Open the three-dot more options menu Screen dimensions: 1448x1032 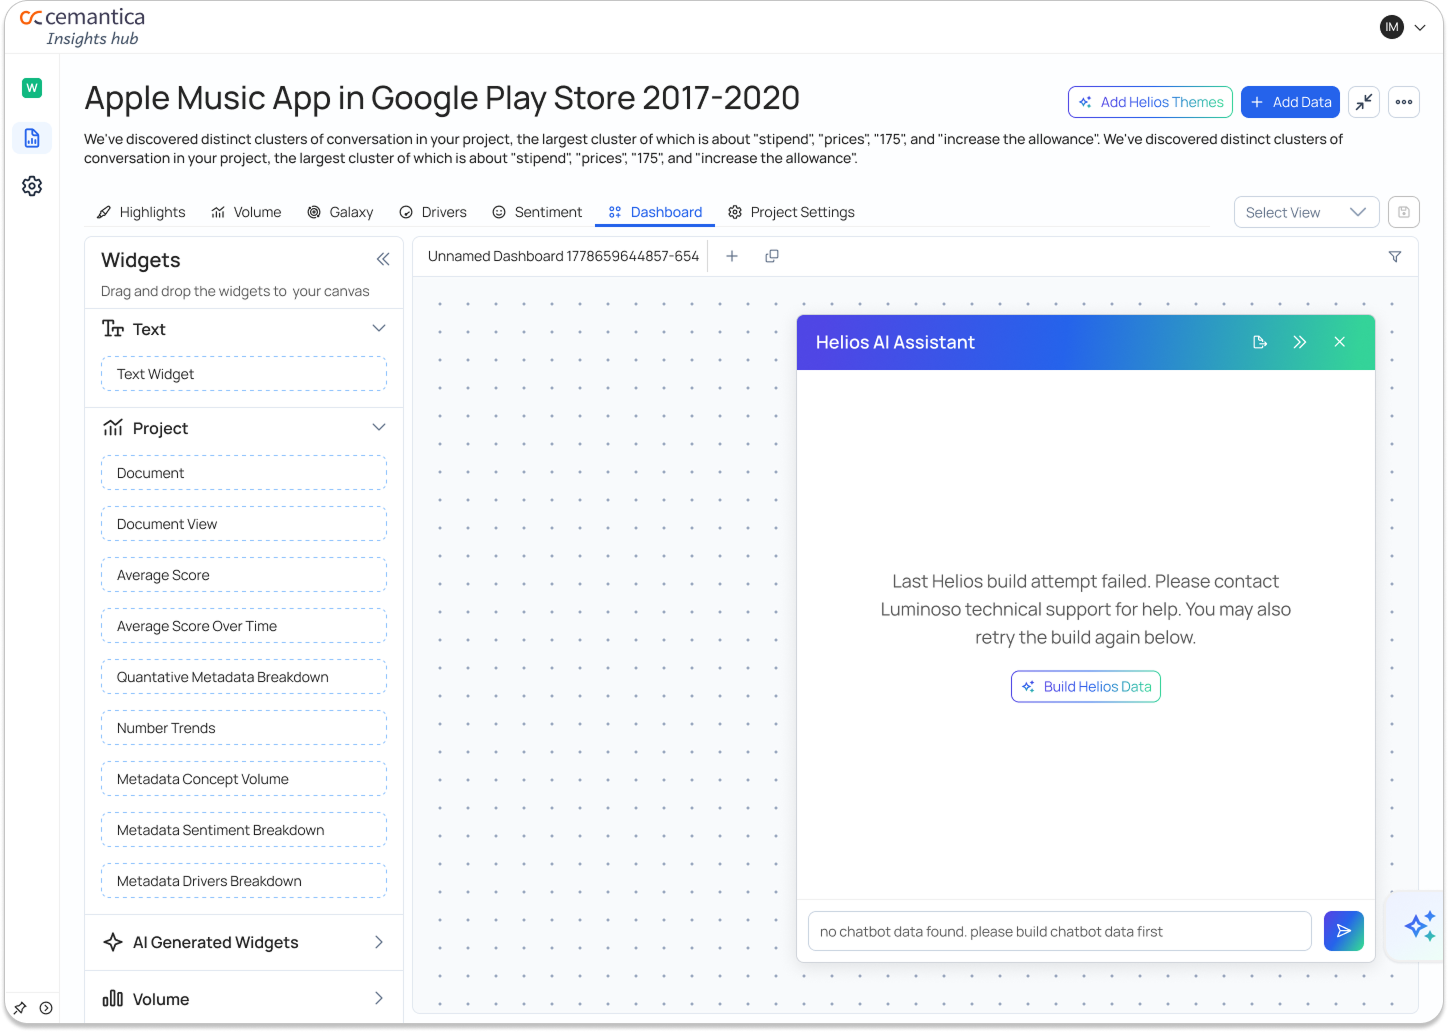1404,102
